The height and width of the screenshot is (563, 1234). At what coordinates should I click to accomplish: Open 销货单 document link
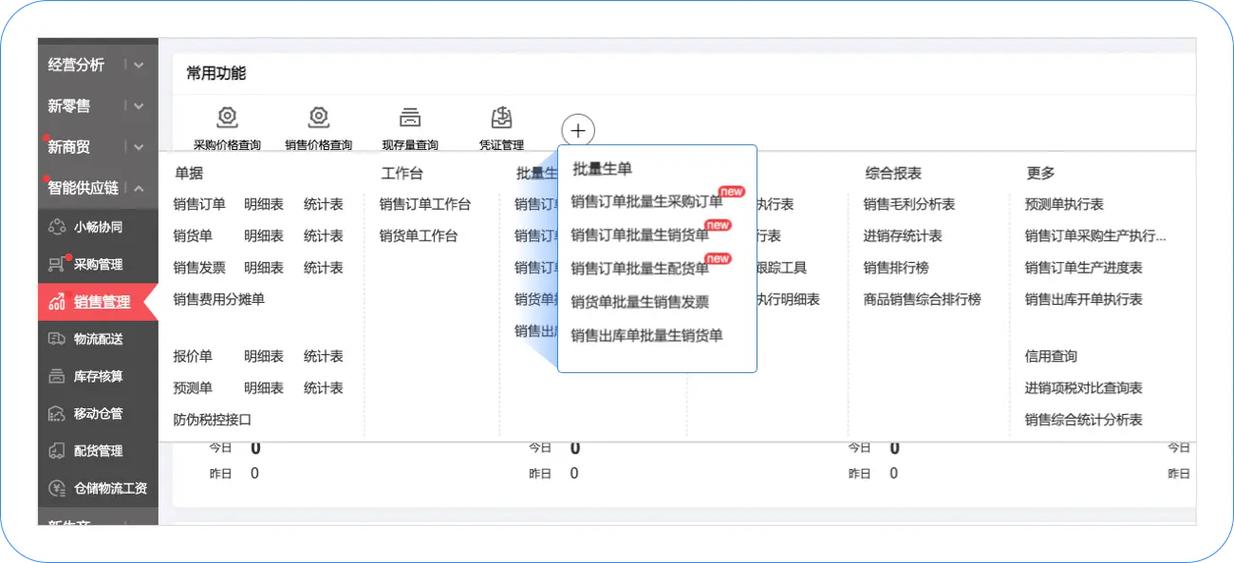[x=193, y=236]
